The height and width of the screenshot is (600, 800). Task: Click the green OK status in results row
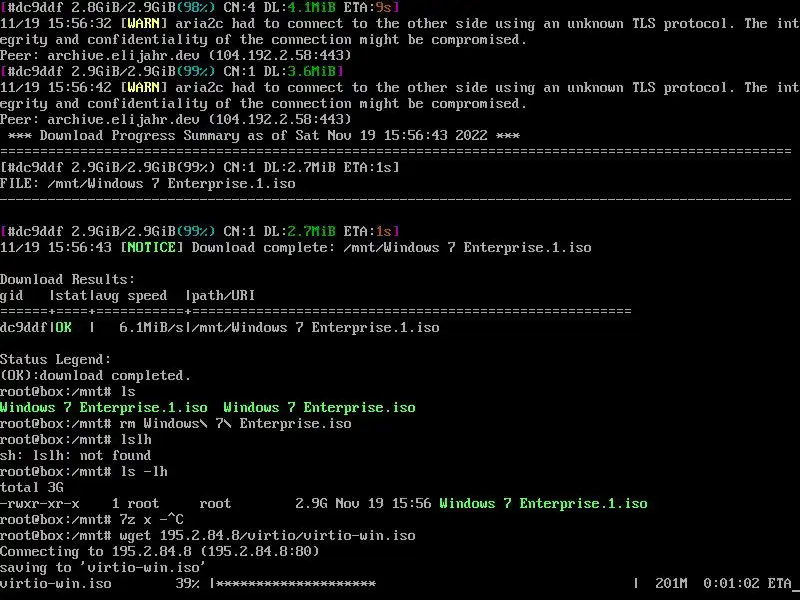click(63, 328)
